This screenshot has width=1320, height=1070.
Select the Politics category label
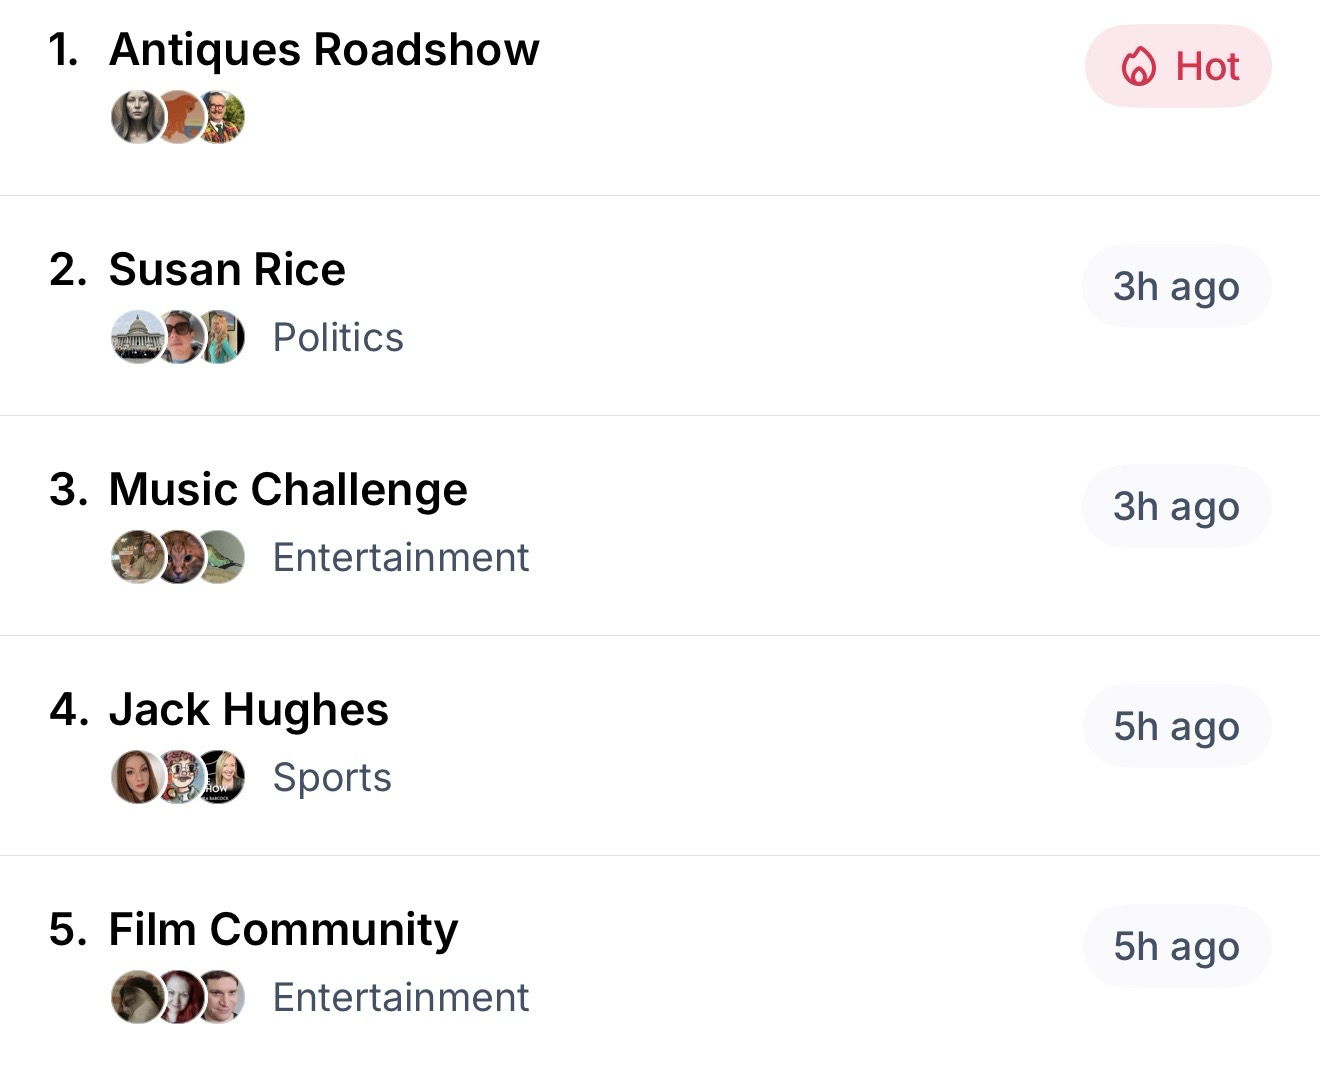point(338,338)
